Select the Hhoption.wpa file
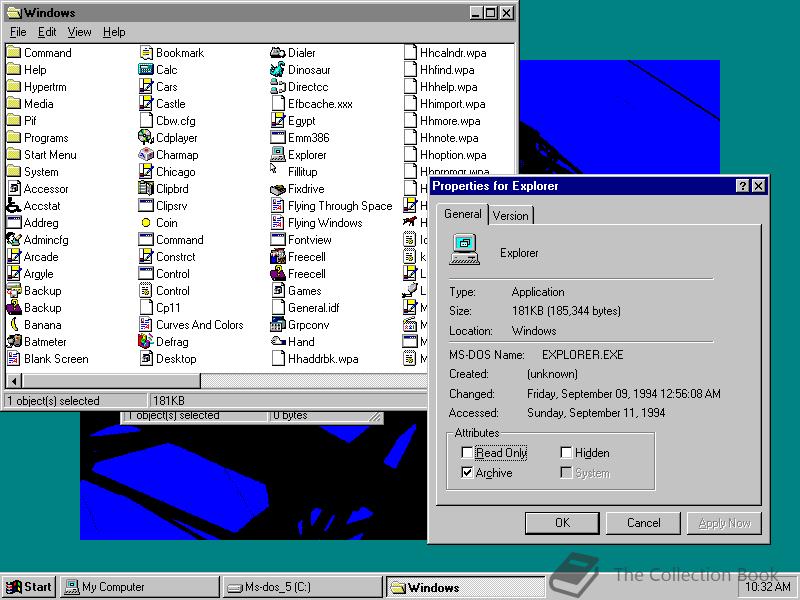The height and width of the screenshot is (600, 800). [445, 155]
